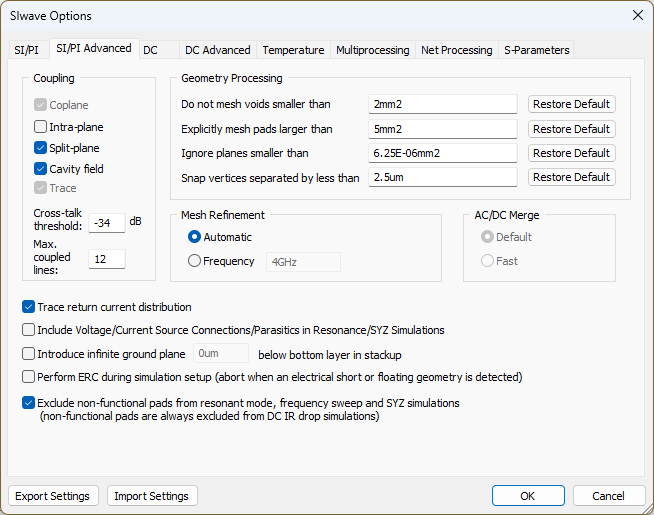Edit Ignore planes 6.25E-06mm2 field
The height and width of the screenshot is (515, 654).
point(443,153)
